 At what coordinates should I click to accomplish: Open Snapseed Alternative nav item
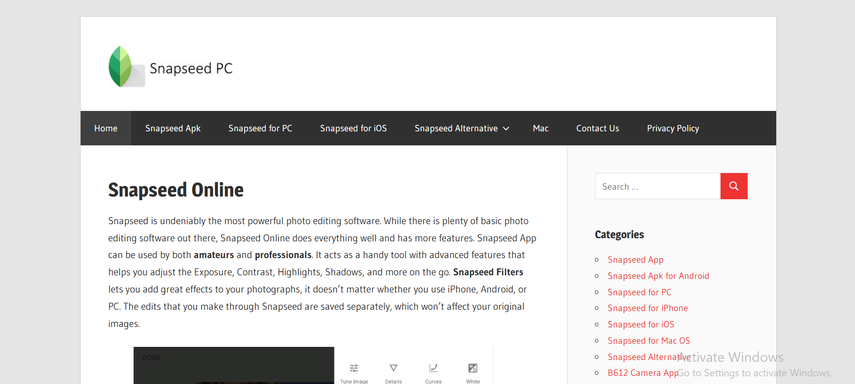[x=456, y=128]
